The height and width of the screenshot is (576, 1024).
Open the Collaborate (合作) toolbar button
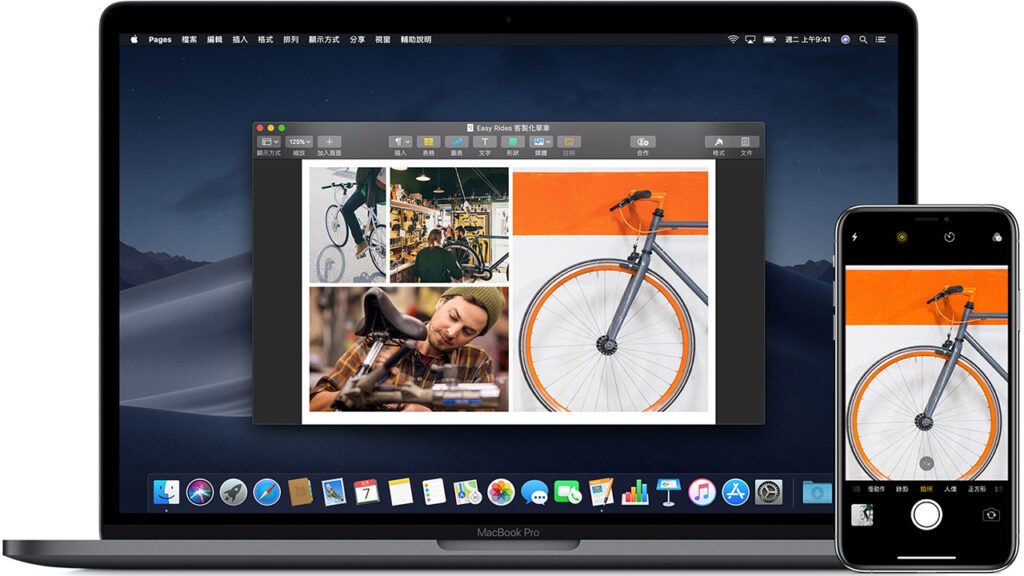pyautogui.click(x=642, y=142)
